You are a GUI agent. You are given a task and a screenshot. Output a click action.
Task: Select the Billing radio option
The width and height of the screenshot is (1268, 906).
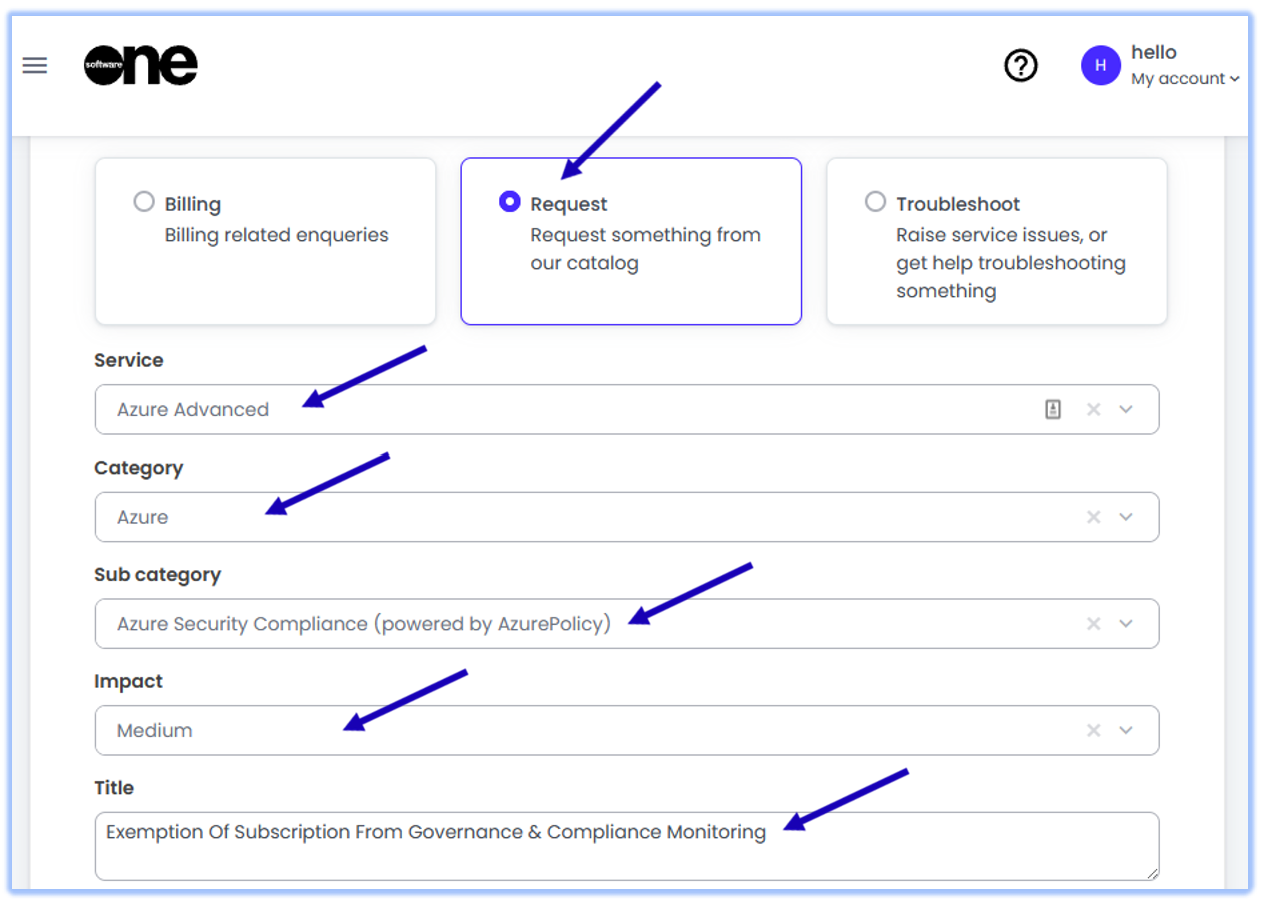tap(144, 202)
